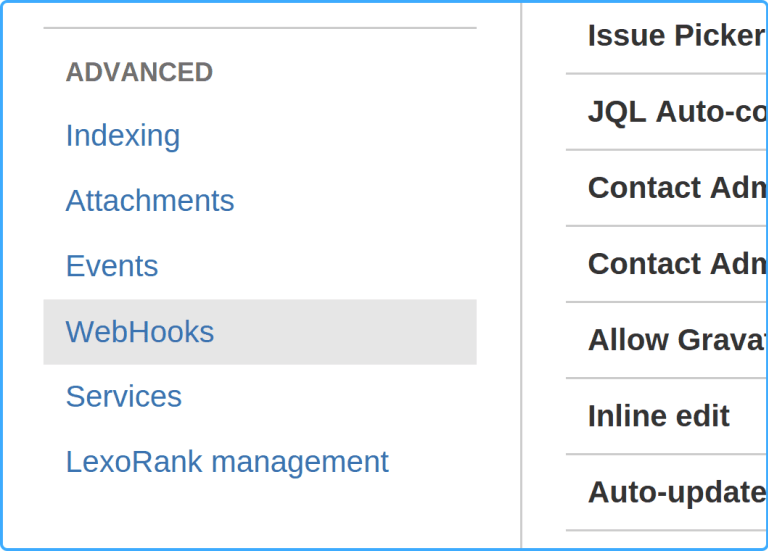This screenshot has width=768, height=551.
Task: Click gray highlighted area beside WebHooks text
Action: 380,332
